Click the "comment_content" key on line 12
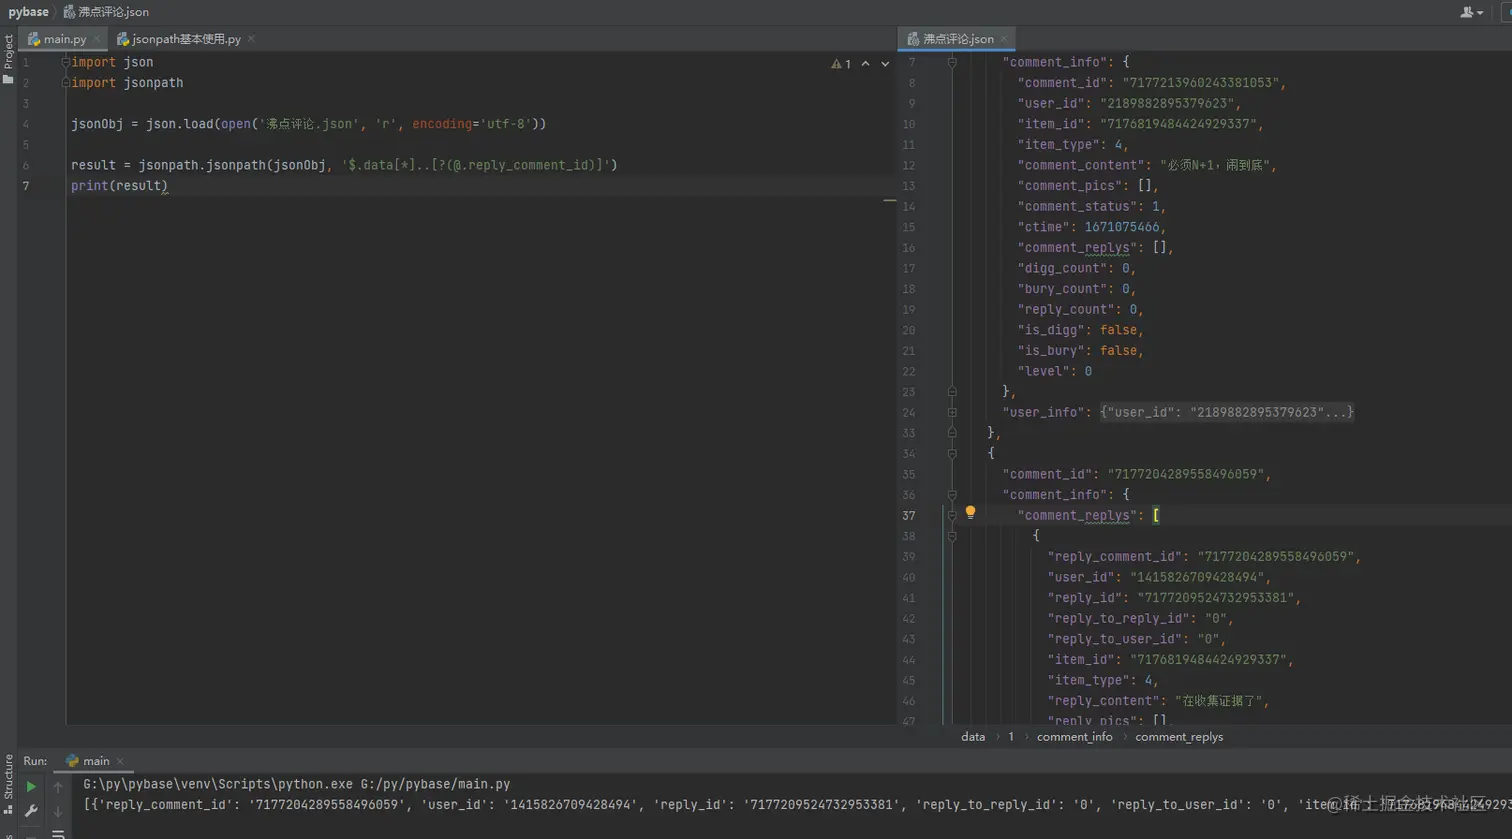 point(1082,165)
